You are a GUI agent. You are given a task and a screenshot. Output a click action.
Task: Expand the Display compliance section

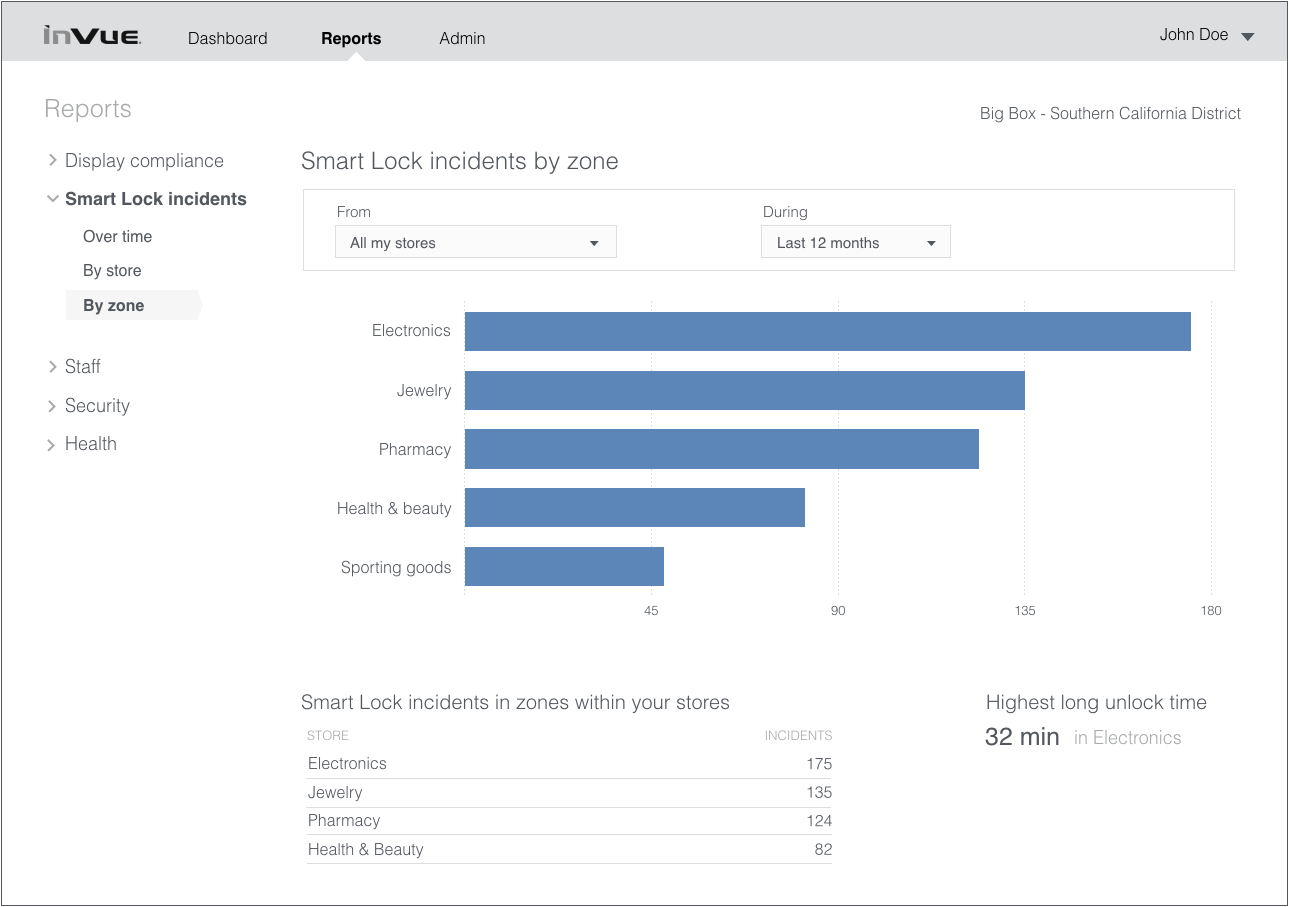(x=135, y=161)
